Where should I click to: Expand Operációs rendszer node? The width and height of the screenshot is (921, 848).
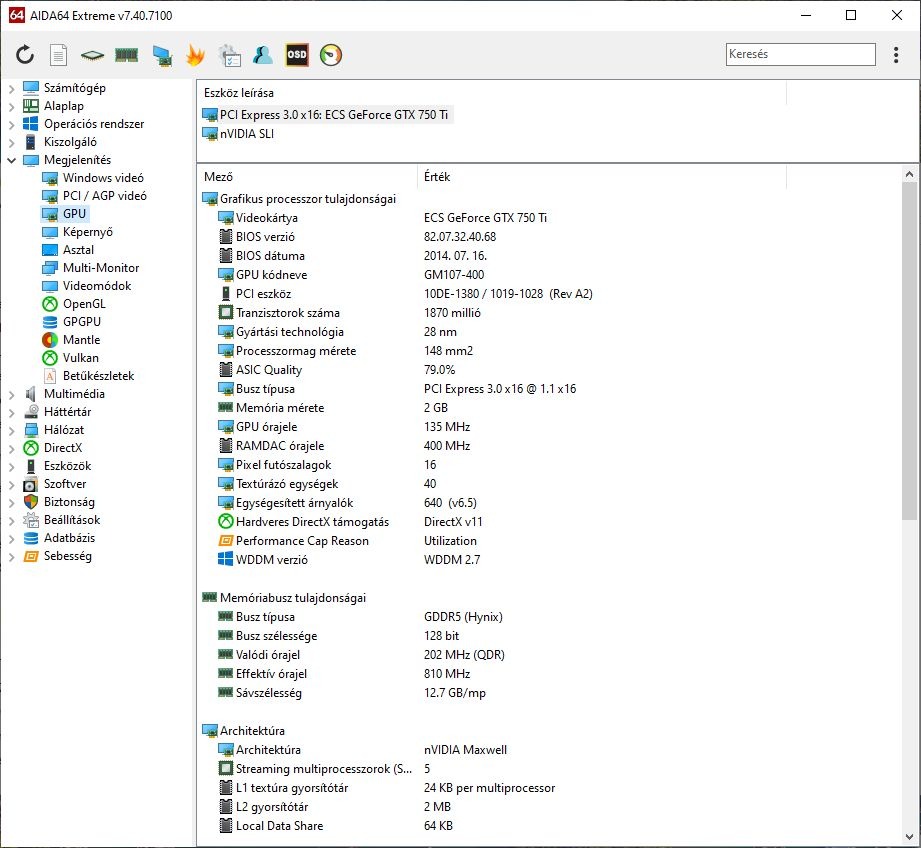pos(12,124)
